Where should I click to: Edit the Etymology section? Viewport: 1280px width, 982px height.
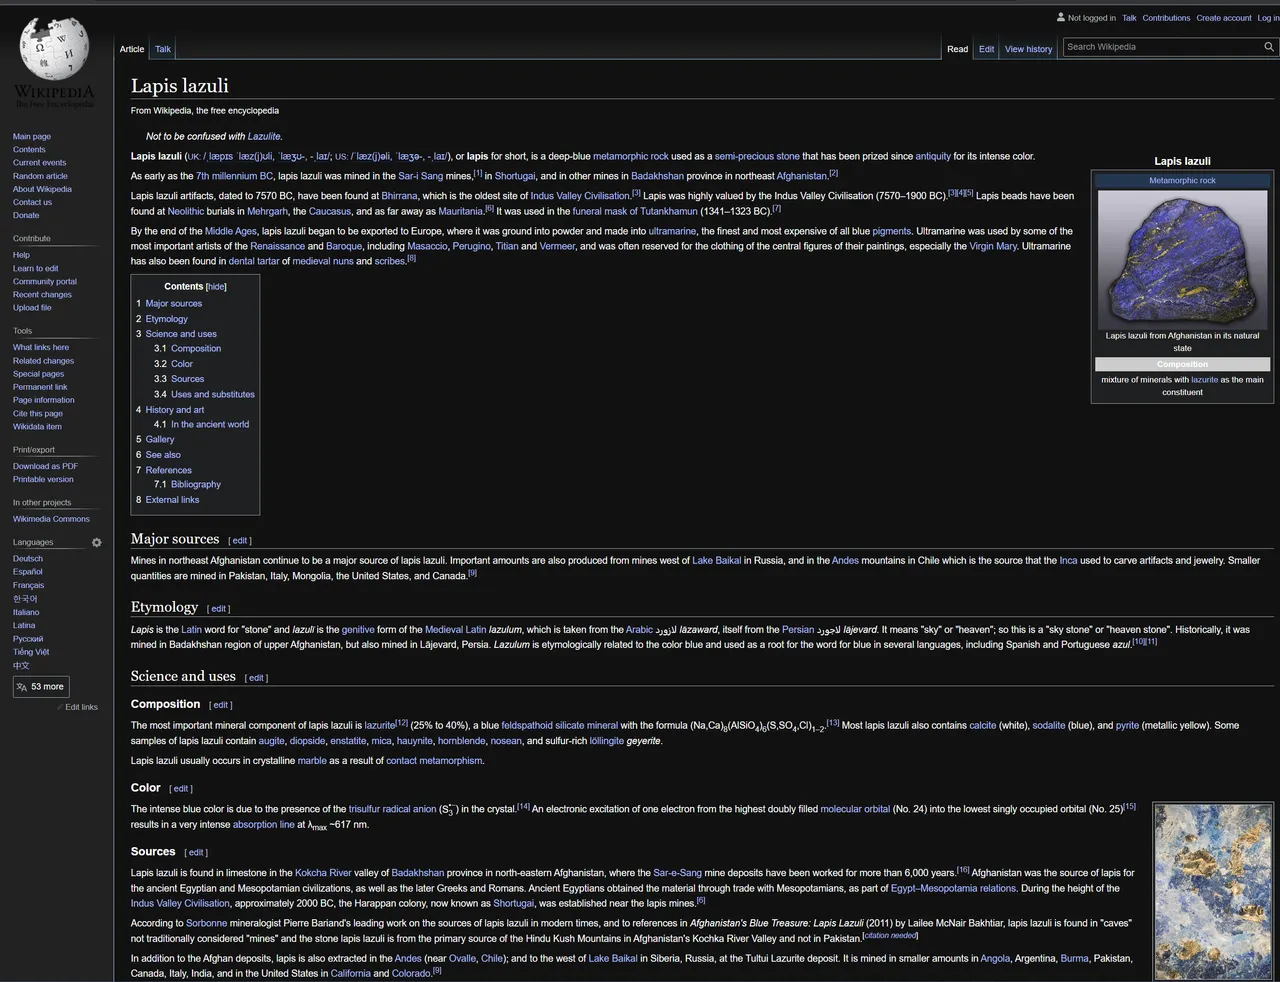219,609
